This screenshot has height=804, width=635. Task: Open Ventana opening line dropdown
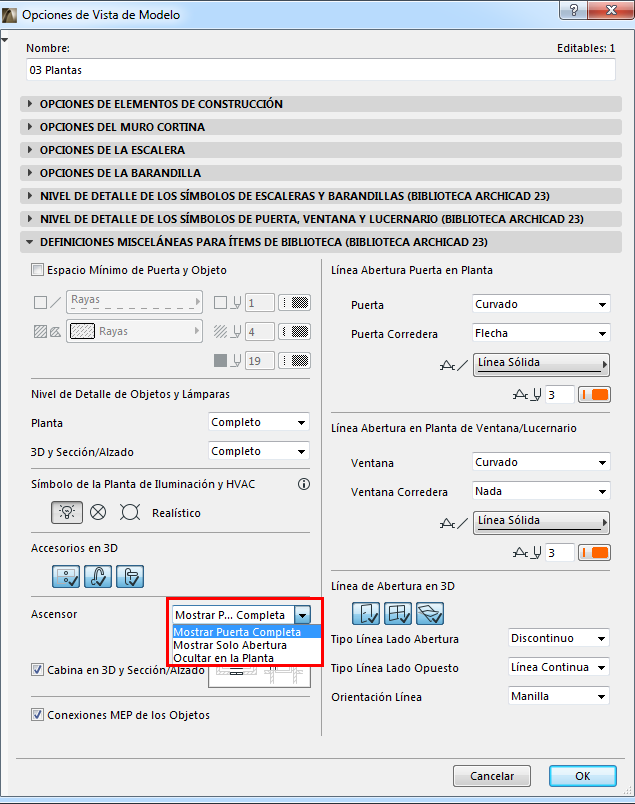click(541, 462)
